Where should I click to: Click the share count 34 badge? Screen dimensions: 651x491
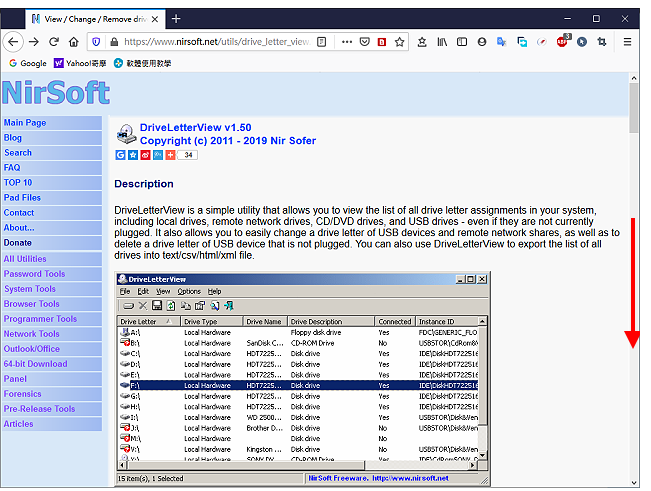[x=188, y=155]
